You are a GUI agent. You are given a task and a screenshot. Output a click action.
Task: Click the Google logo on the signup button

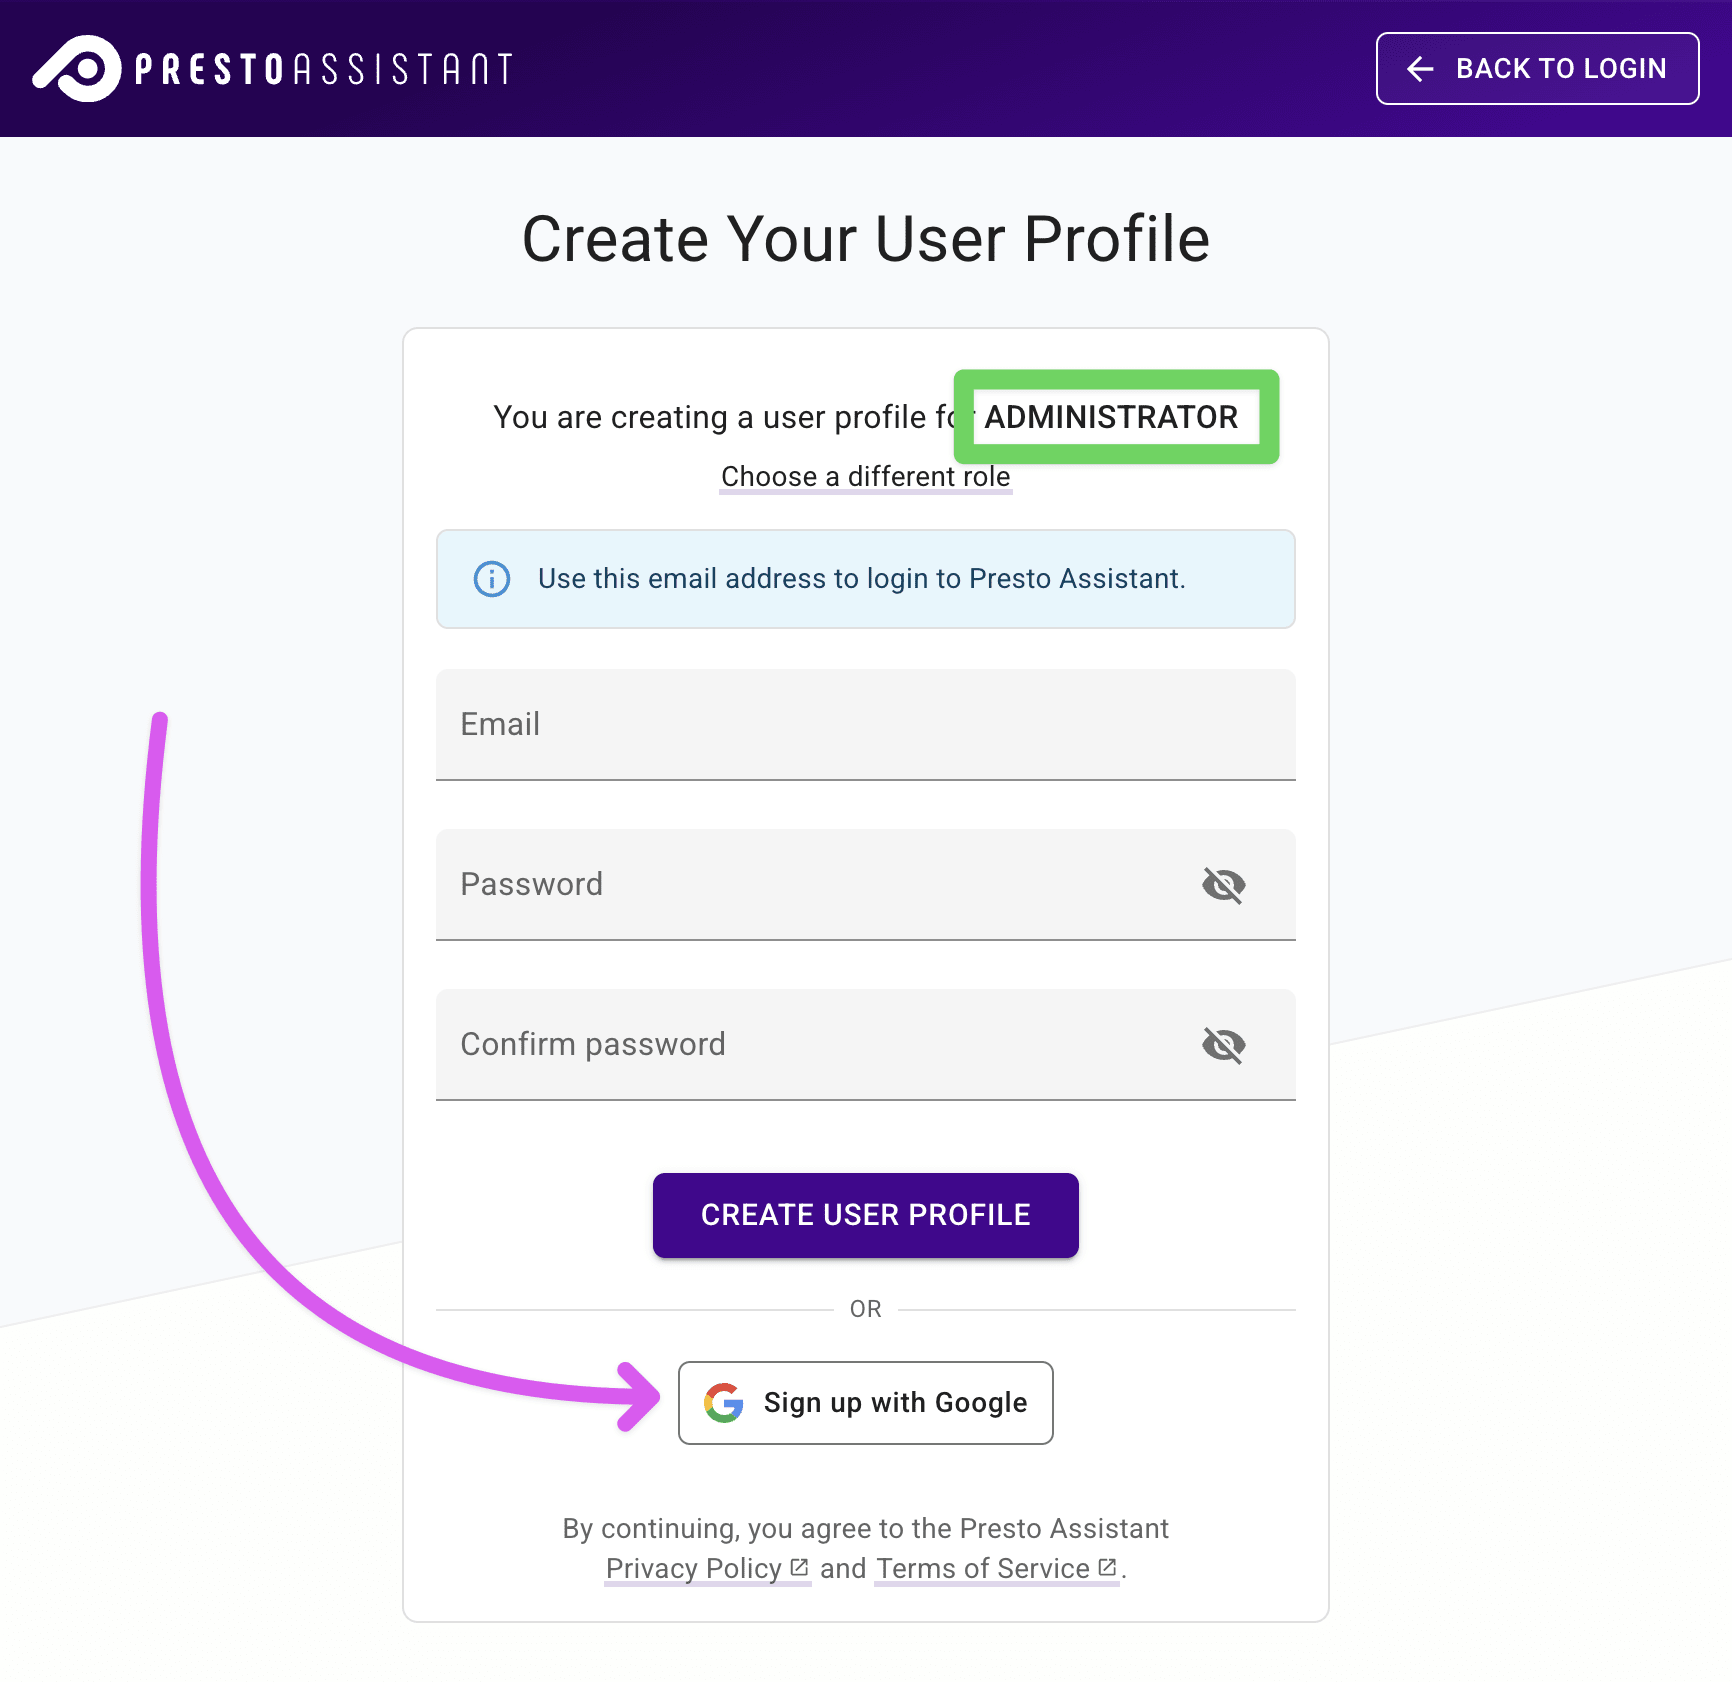click(725, 1403)
